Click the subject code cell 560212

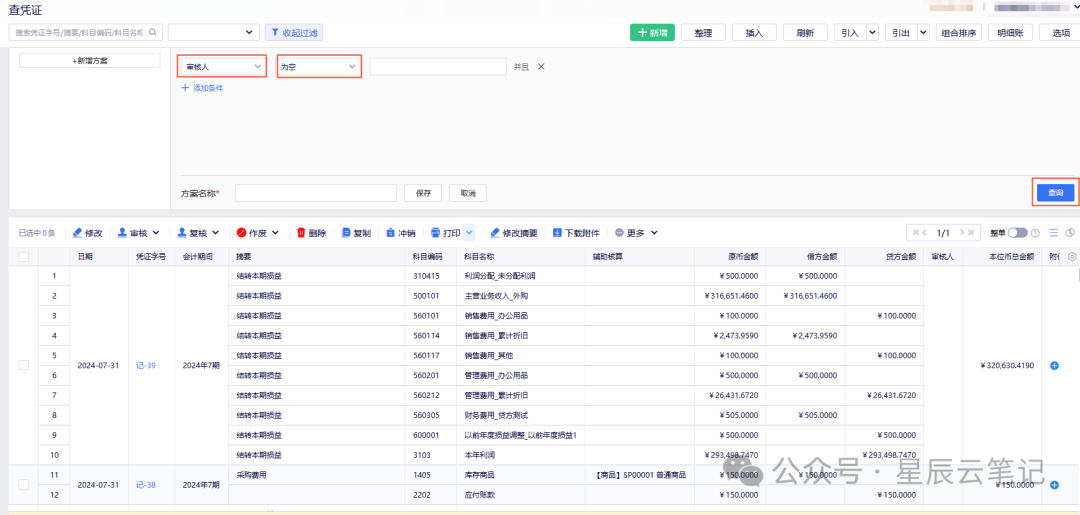pos(424,395)
